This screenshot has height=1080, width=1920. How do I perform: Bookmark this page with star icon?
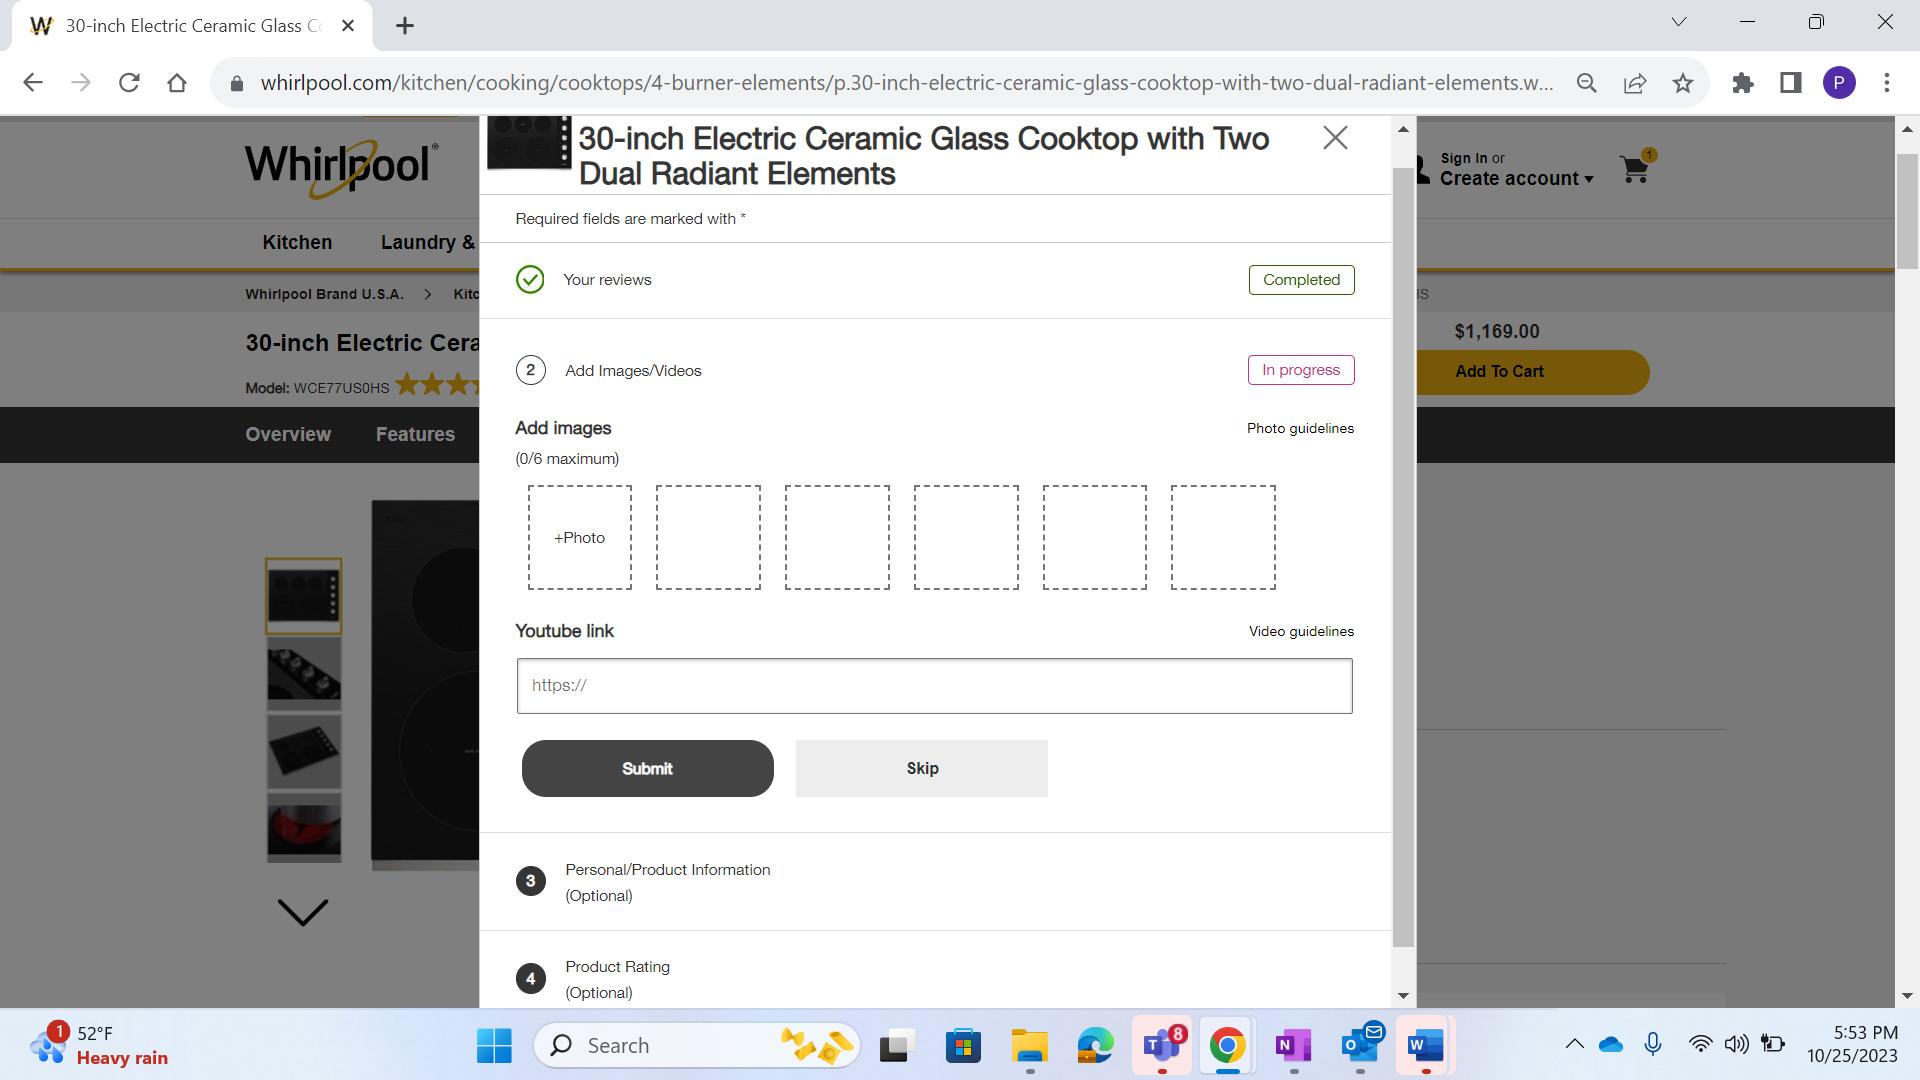1683,83
